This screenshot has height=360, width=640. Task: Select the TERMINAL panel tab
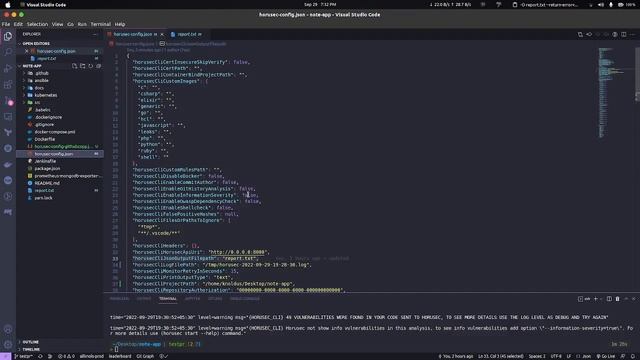(168, 299)
